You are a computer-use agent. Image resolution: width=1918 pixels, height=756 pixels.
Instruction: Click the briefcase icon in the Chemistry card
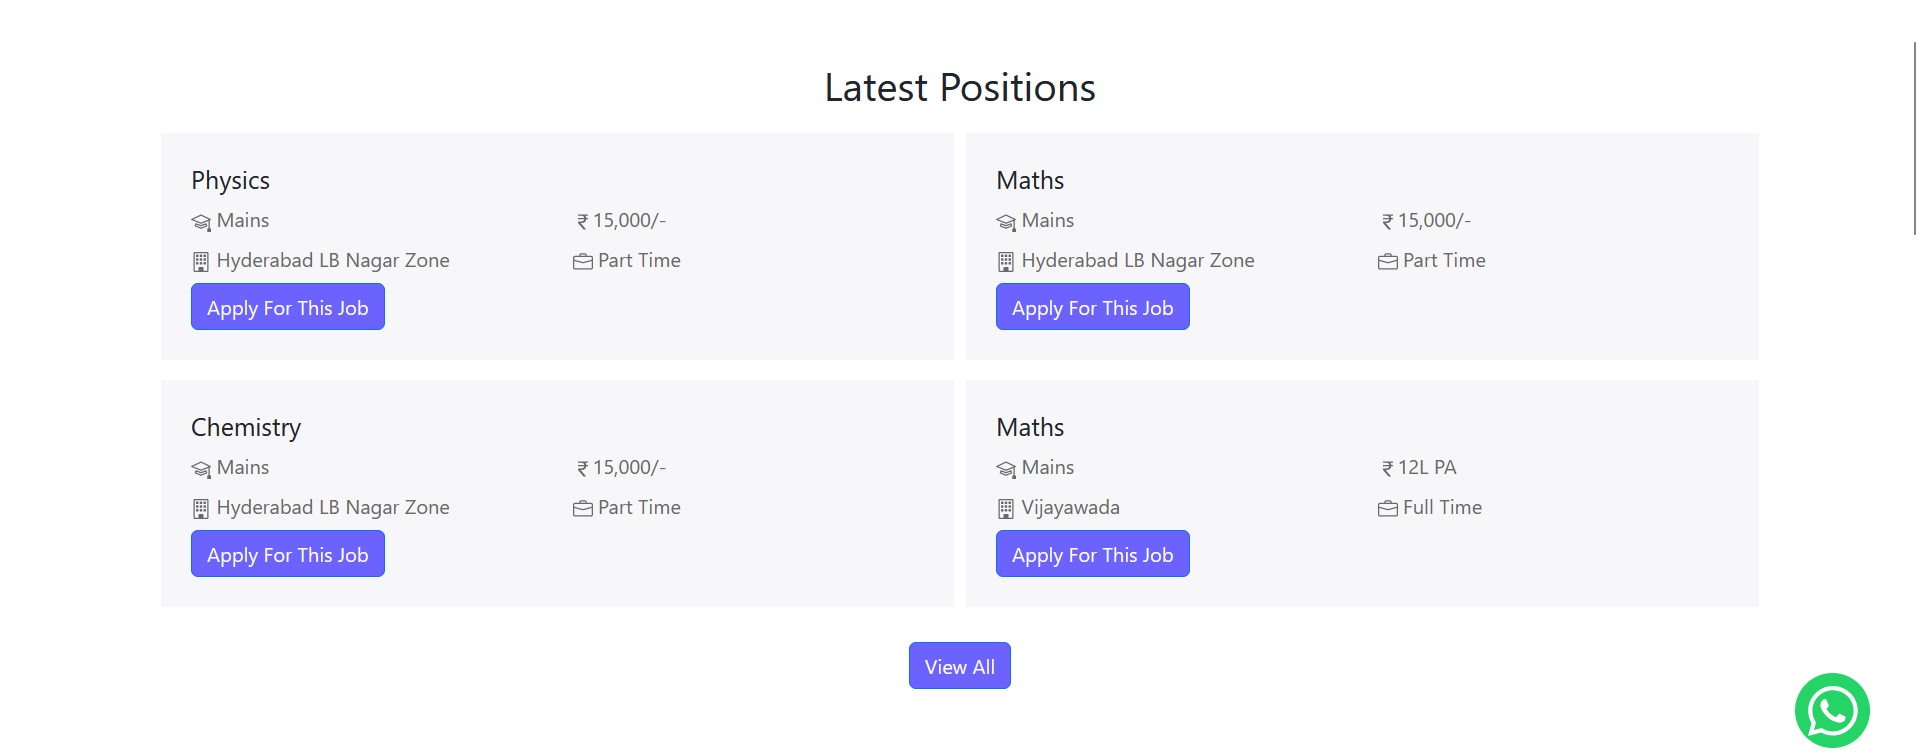pos(582,509)
